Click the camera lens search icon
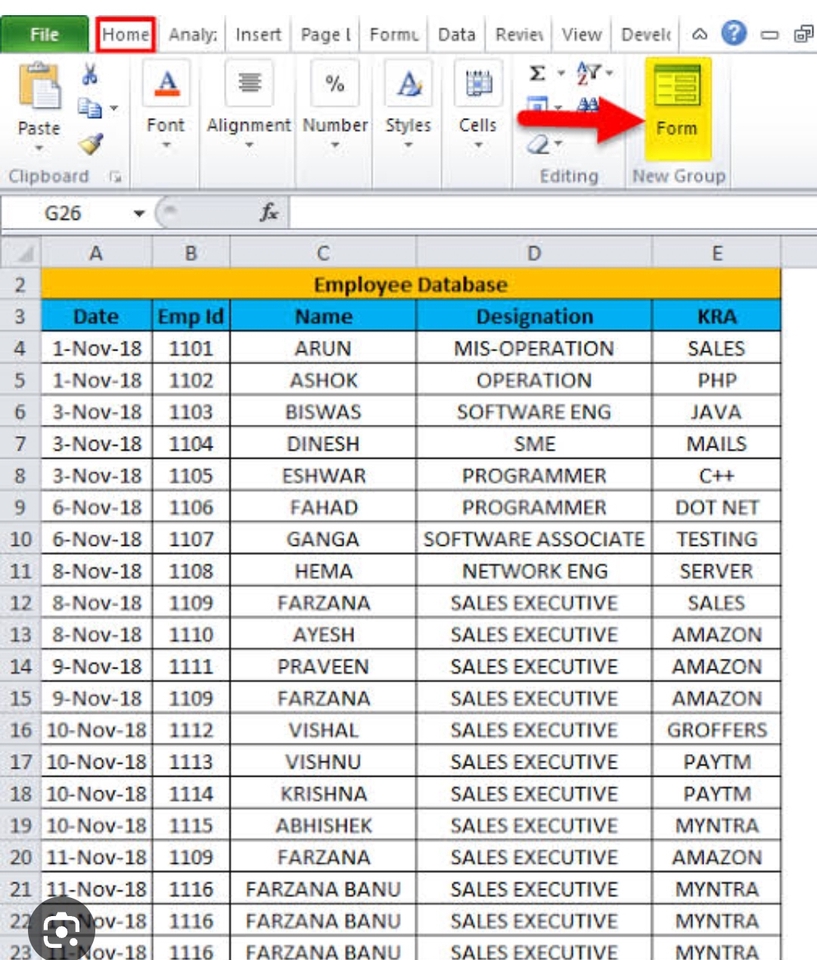The width and height of the screenshot is (817, 960). (61, 929)
